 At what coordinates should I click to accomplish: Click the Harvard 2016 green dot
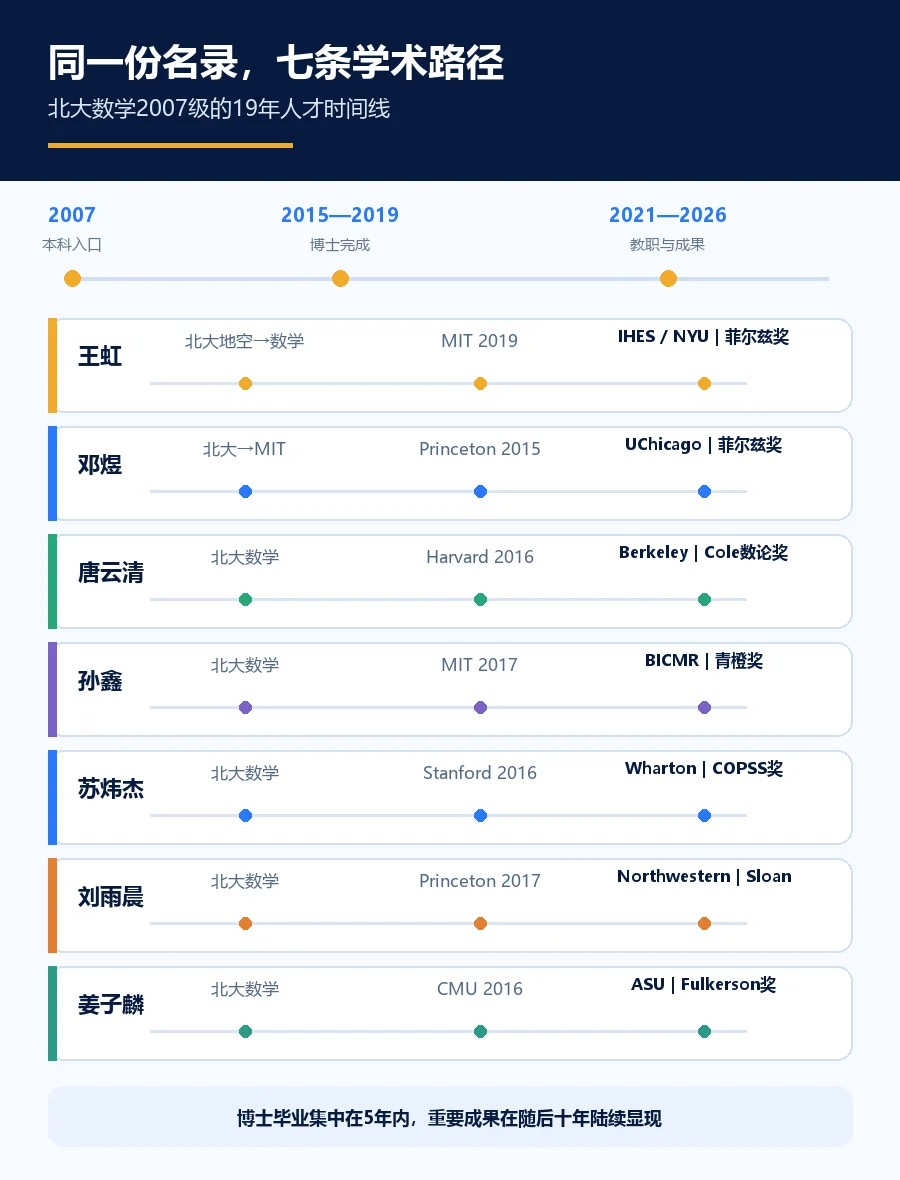pyautogui.click(x=480, y=600)
